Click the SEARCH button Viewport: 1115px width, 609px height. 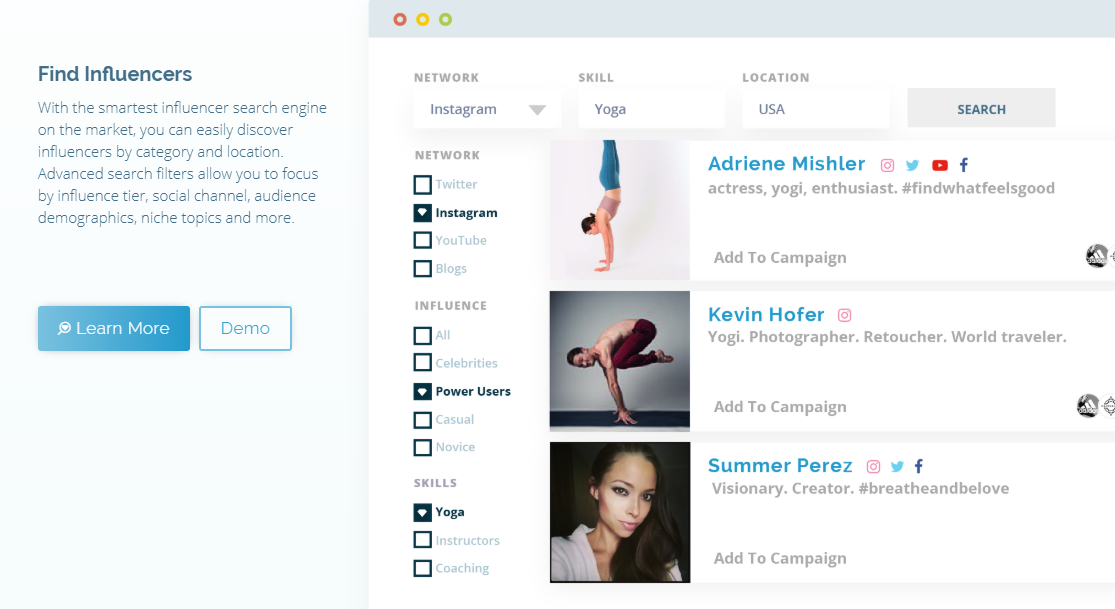[x=981, y=108]
